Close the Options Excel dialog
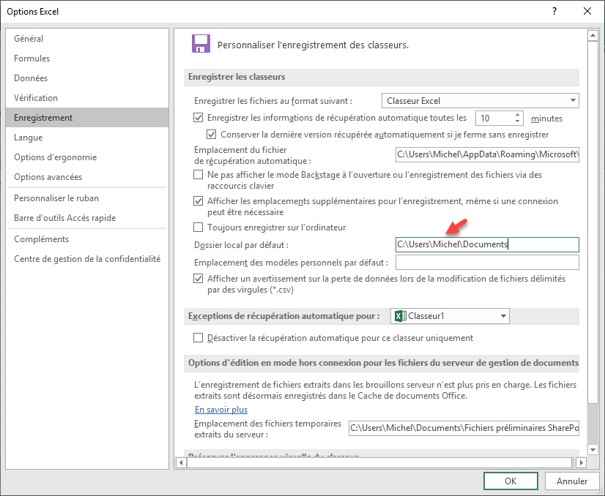The height and width of the screenshot is (496, 605). pos(585,10)
